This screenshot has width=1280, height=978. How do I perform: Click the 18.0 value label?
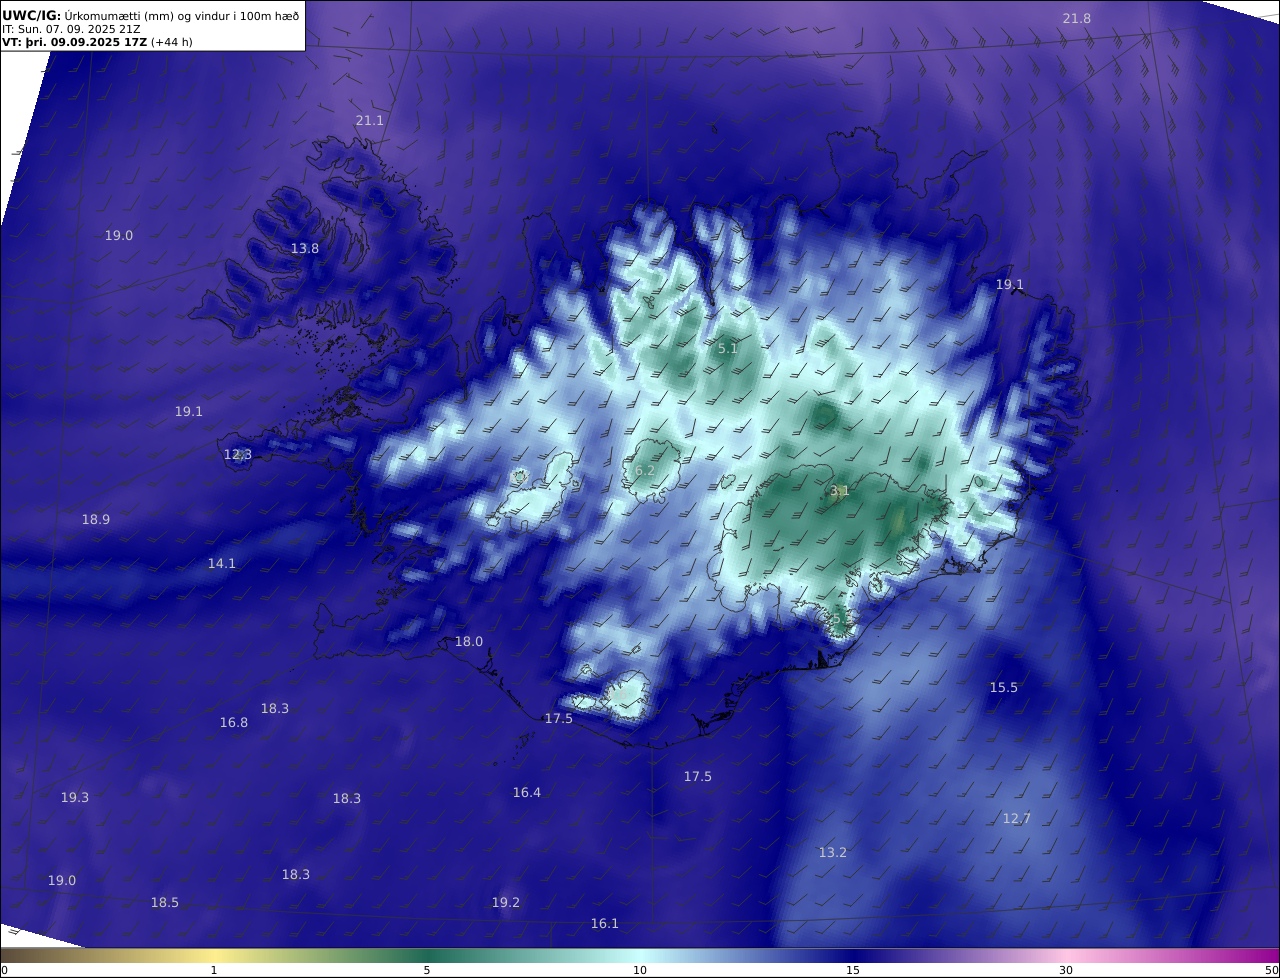click(x=469, y=641)
